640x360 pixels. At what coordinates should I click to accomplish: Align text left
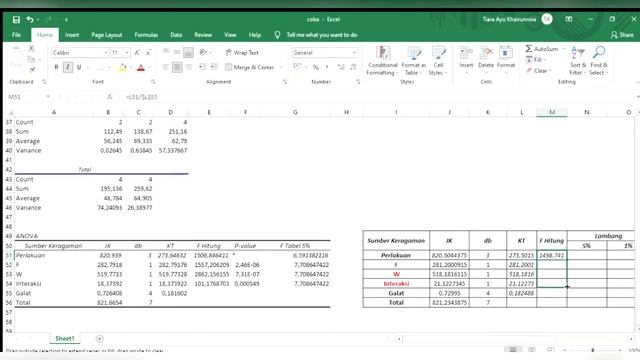point(166,67)
